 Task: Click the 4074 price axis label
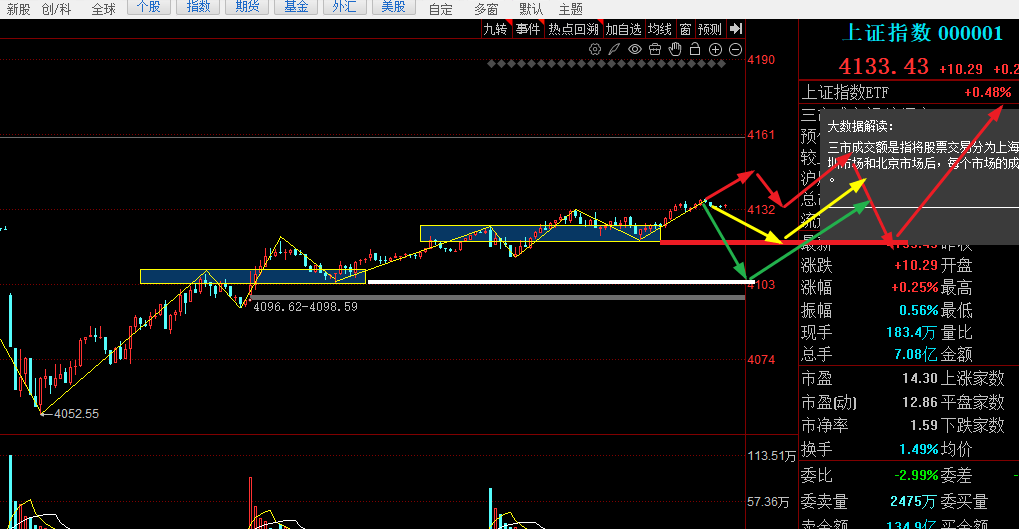pos(761,359)
